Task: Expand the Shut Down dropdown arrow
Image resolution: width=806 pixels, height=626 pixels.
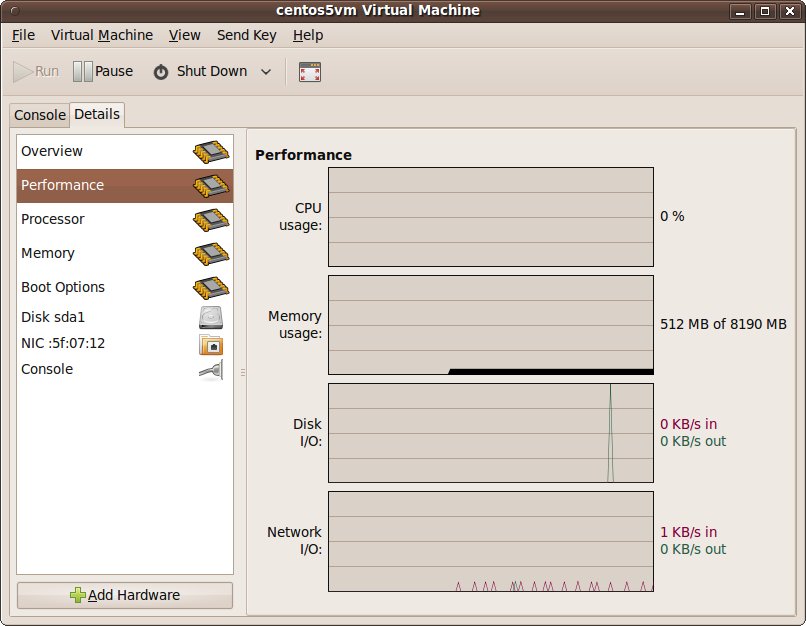Action: click(266, 72)
